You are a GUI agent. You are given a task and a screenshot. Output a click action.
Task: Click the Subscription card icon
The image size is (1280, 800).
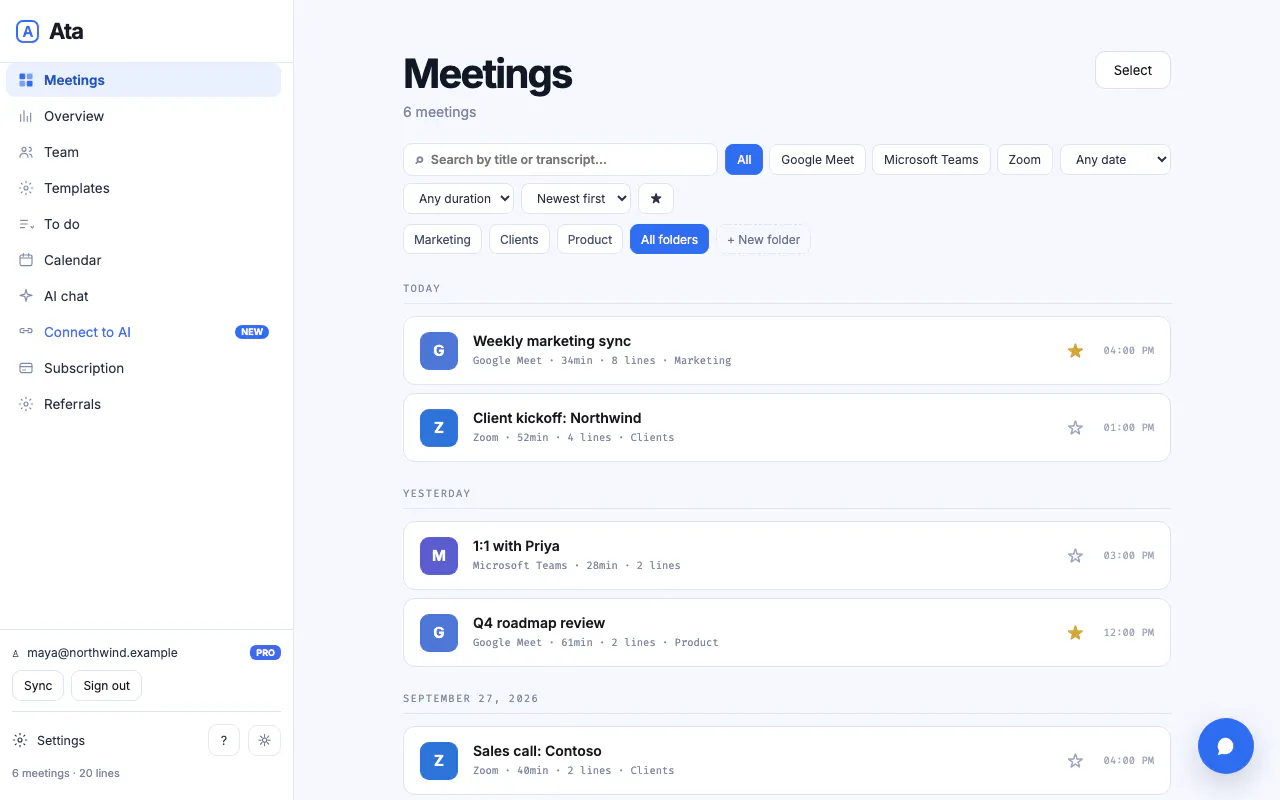click(x=26, y=368)
